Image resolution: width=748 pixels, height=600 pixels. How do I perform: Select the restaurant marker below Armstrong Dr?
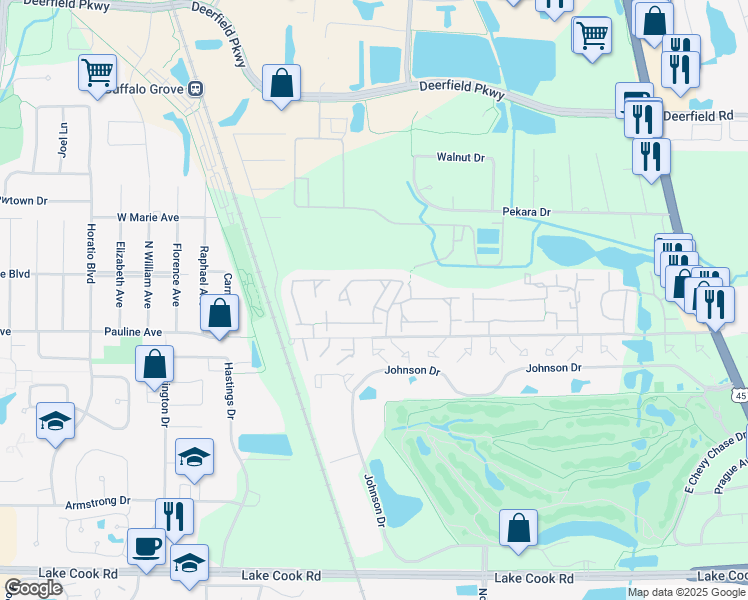[174, 516]
